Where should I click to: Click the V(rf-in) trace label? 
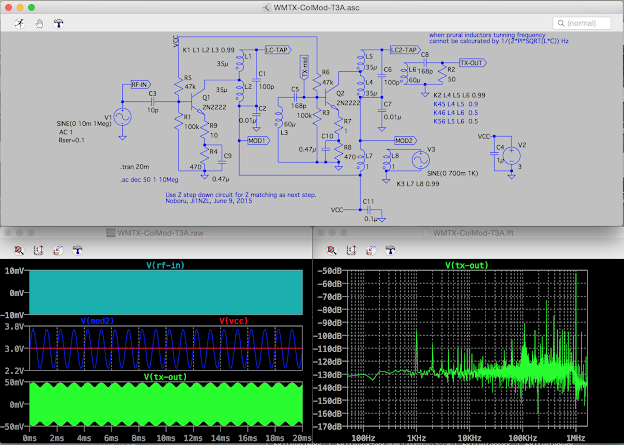(x=165, y=265)
